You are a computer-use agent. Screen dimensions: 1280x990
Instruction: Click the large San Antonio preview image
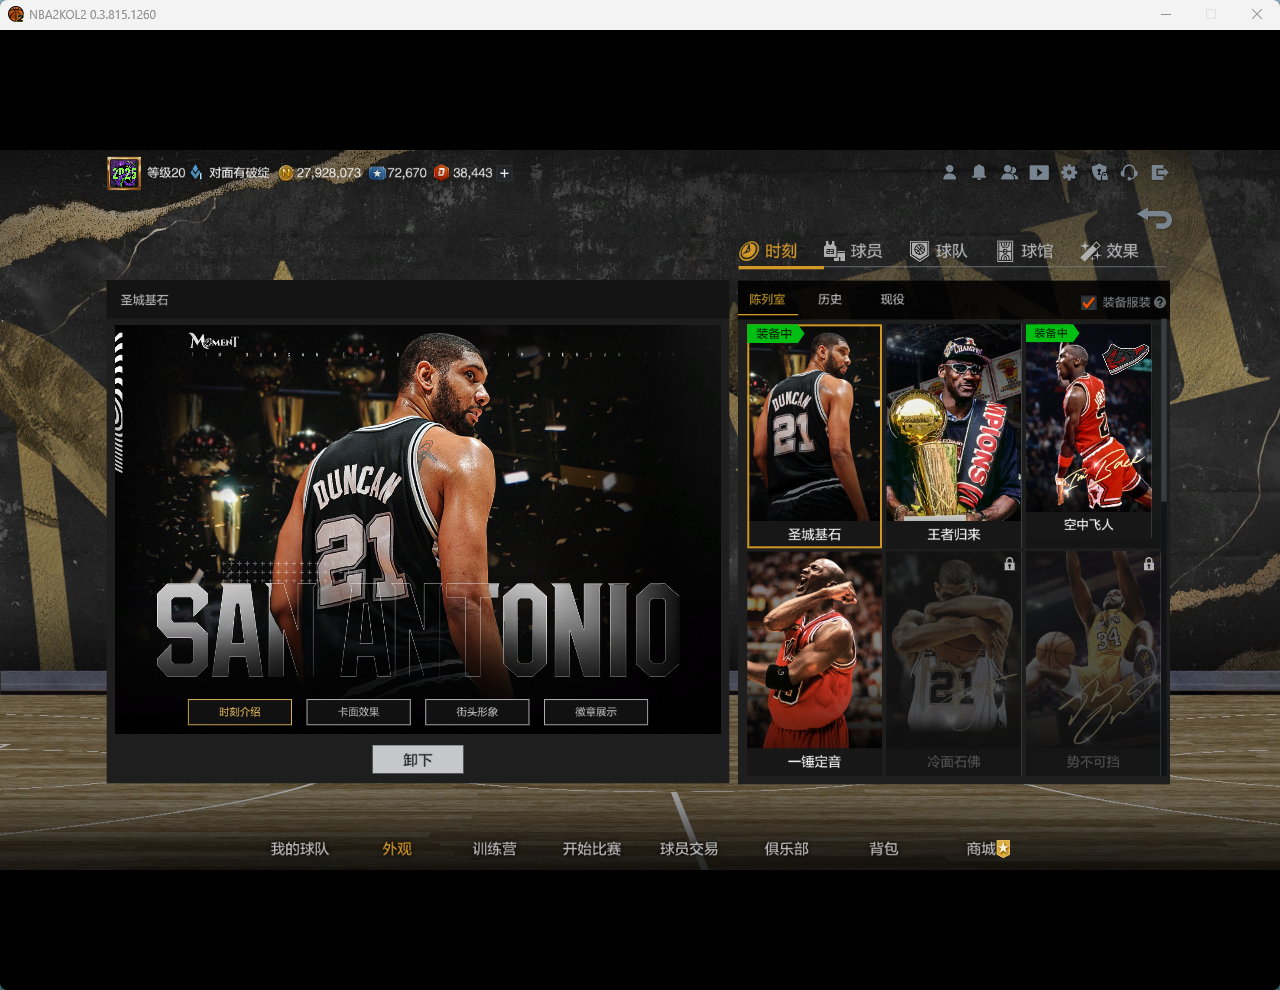pos(418,529)
